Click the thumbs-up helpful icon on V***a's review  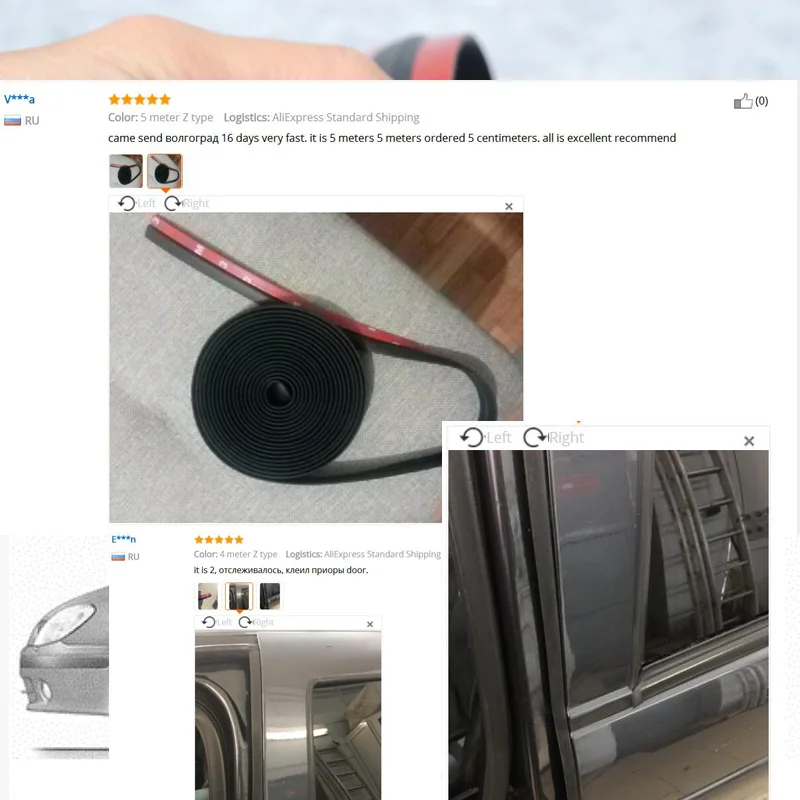[743, 101]
